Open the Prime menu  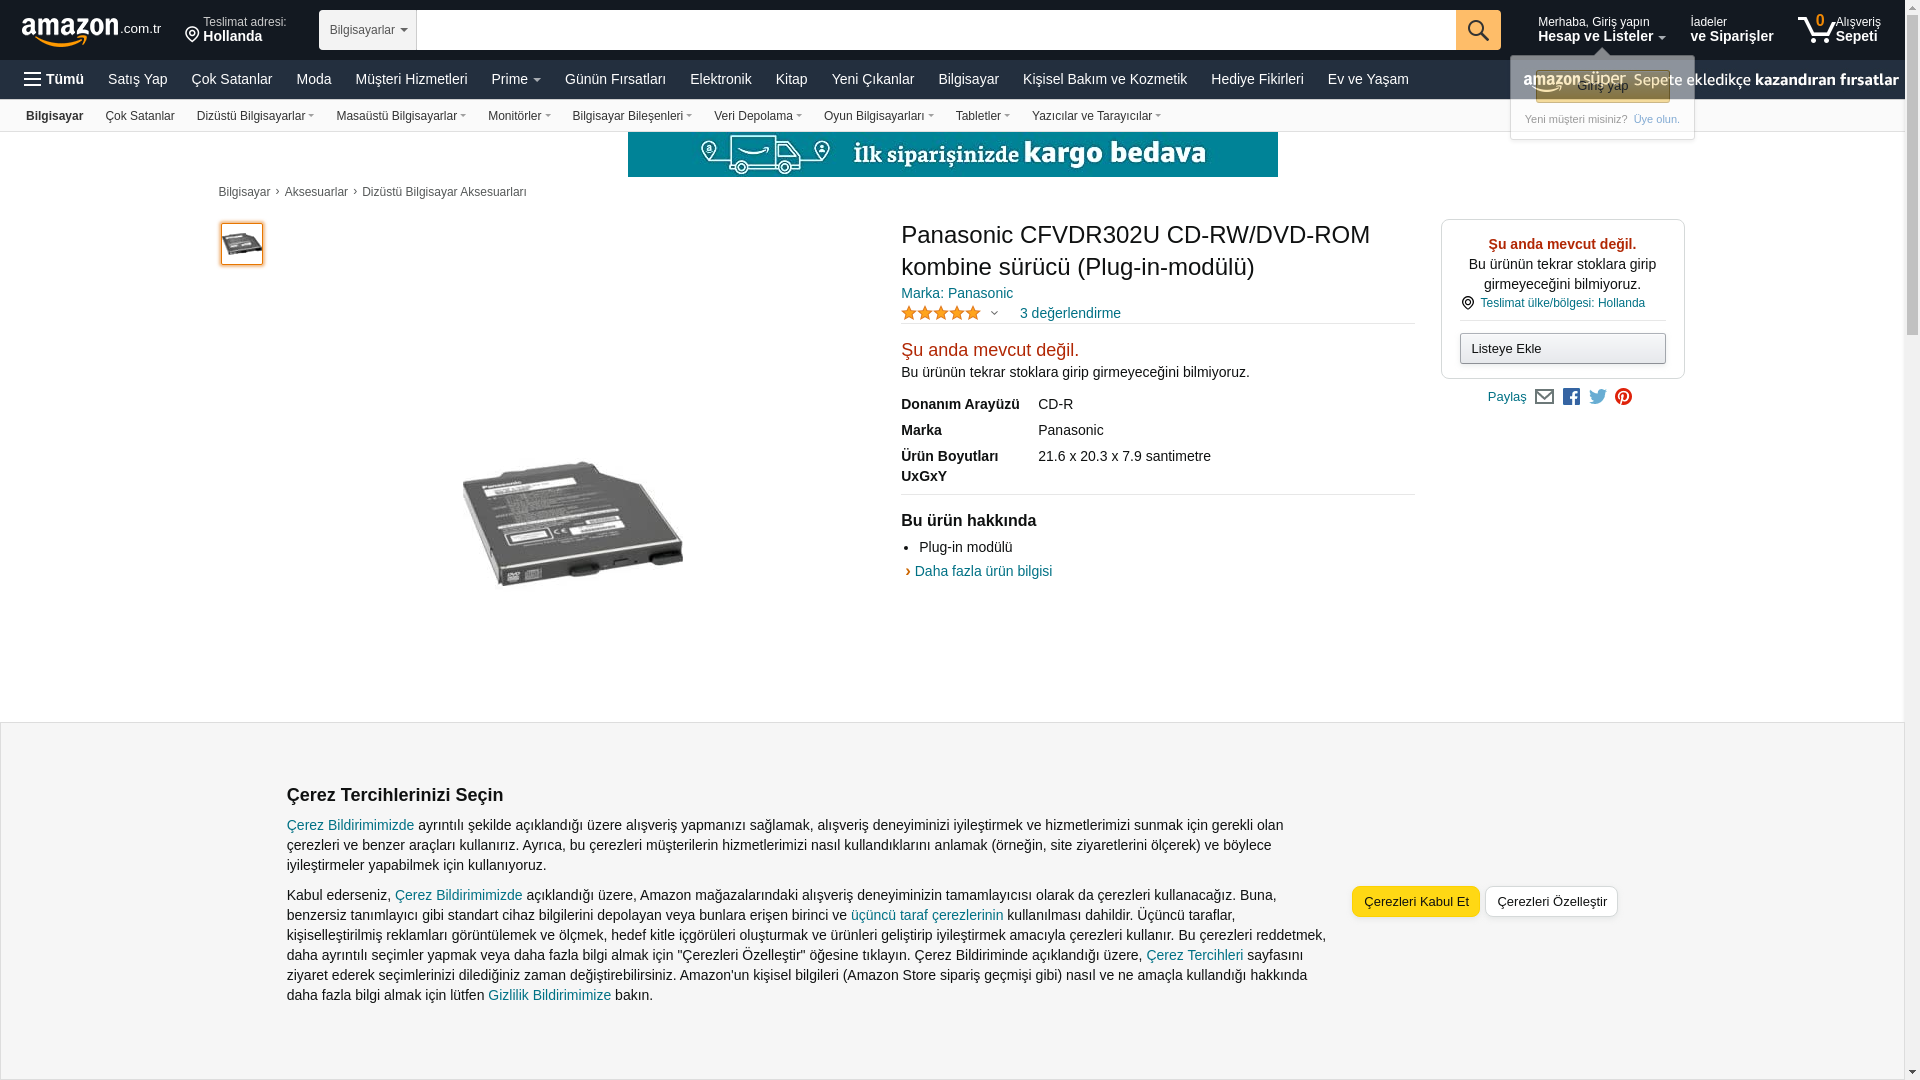click(516, 79)
